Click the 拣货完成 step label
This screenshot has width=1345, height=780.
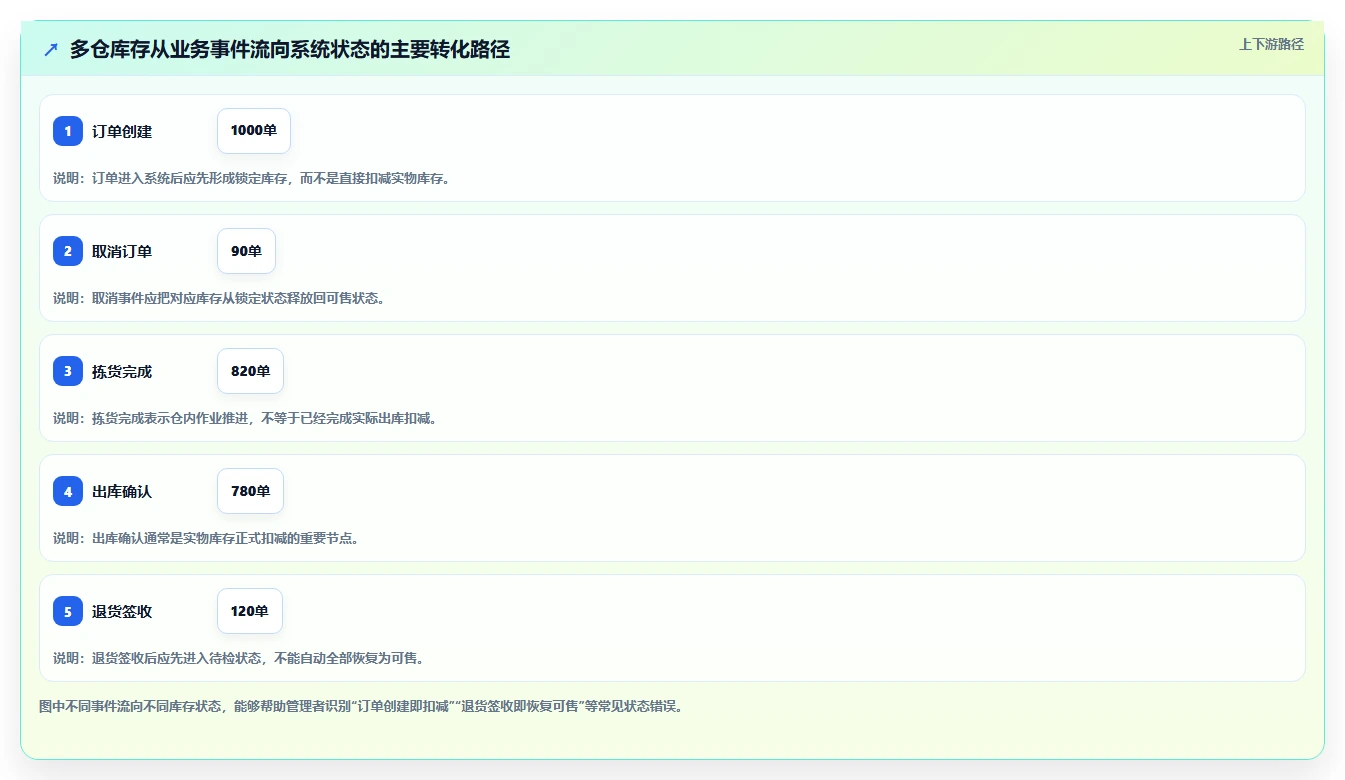[122, 371]
